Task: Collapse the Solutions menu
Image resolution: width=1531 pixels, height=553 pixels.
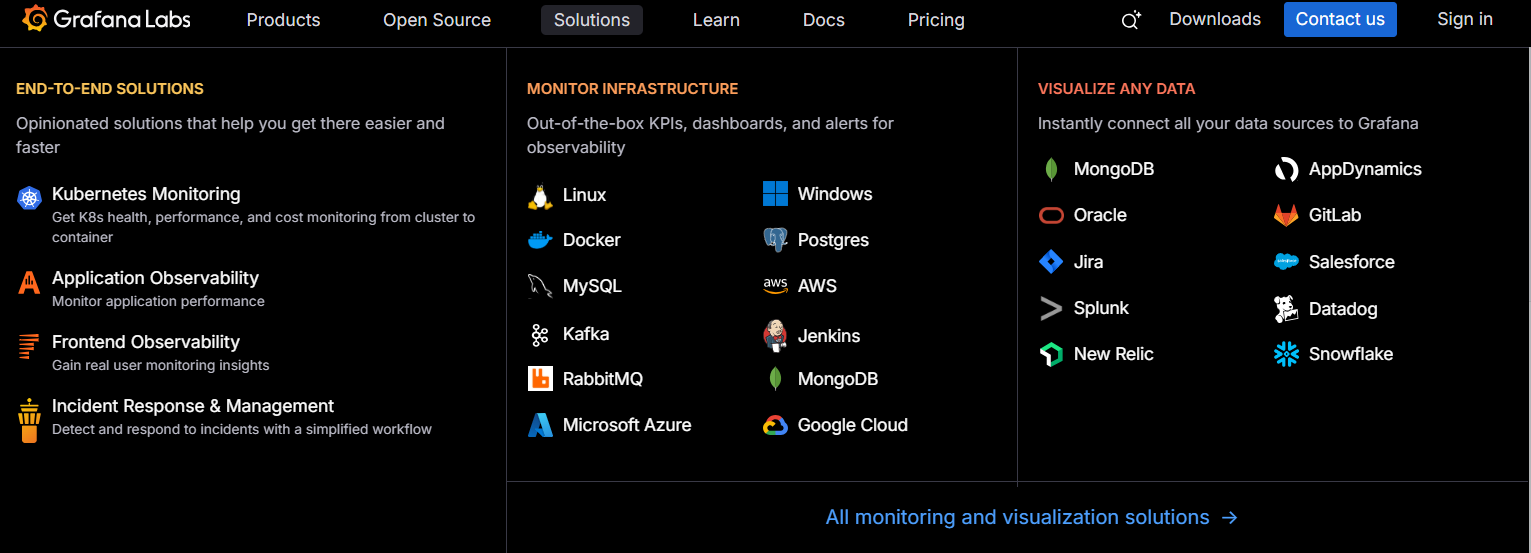Action: (x=592, y=20)
